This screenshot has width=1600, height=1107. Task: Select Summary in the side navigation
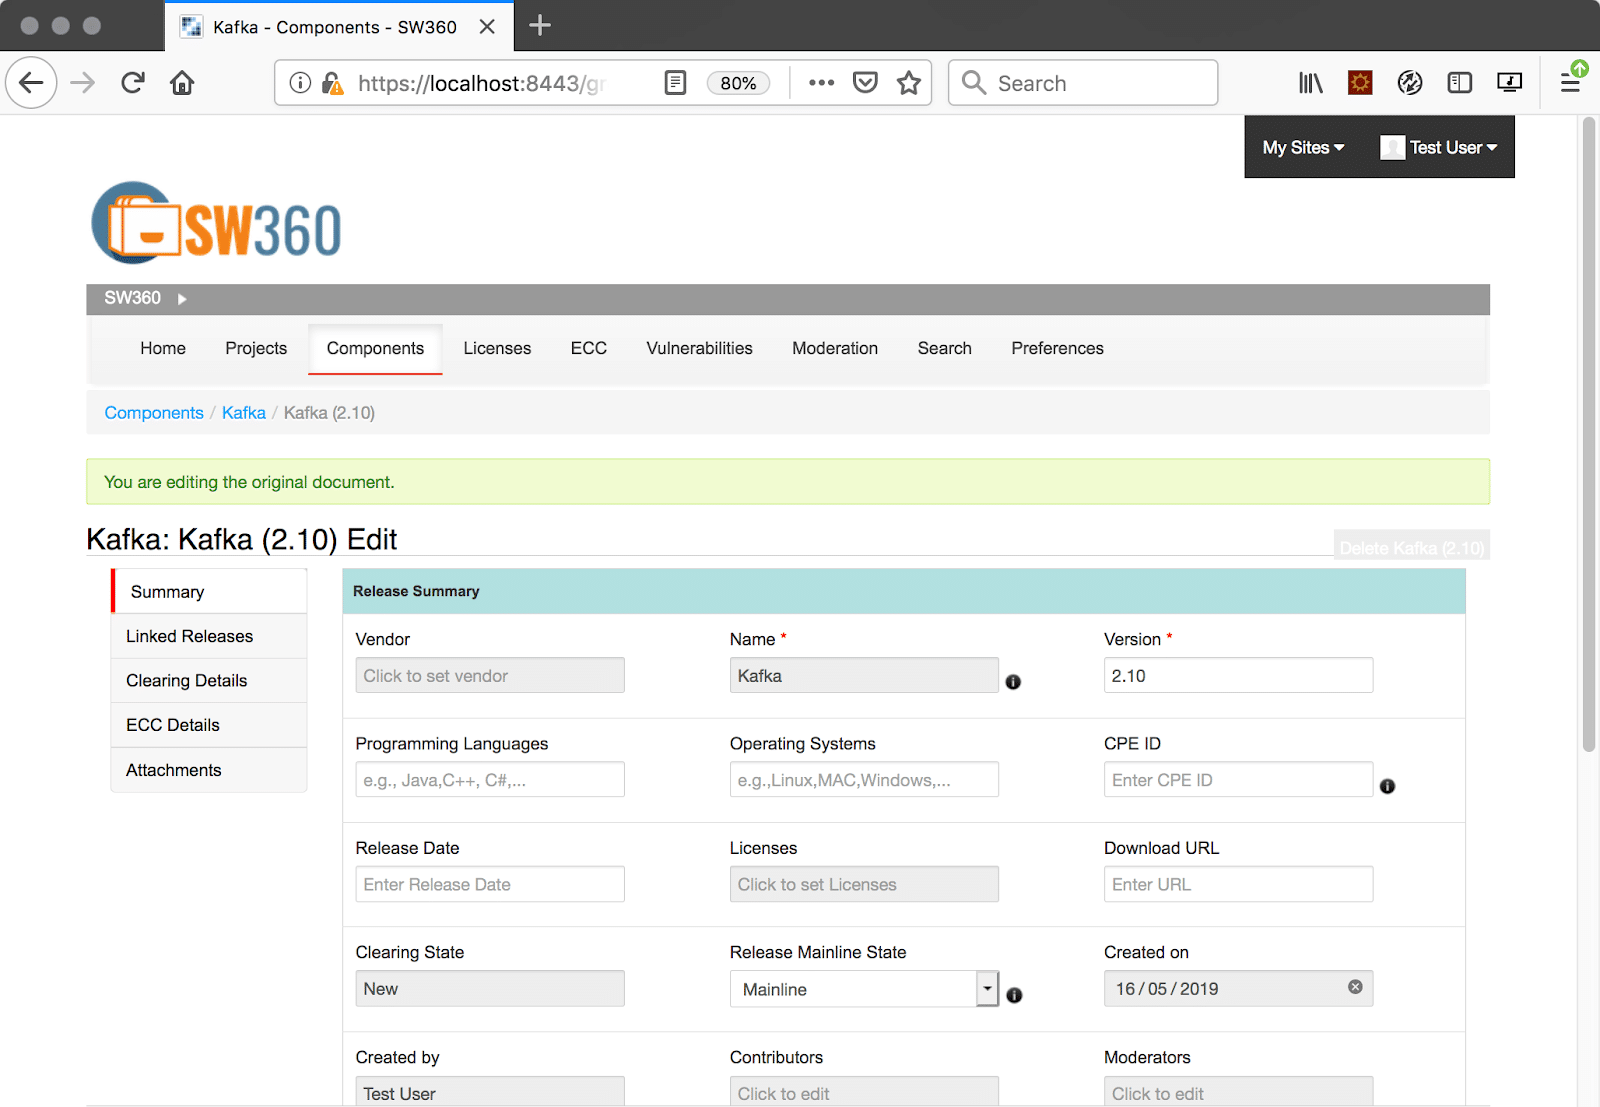(210, 592)
